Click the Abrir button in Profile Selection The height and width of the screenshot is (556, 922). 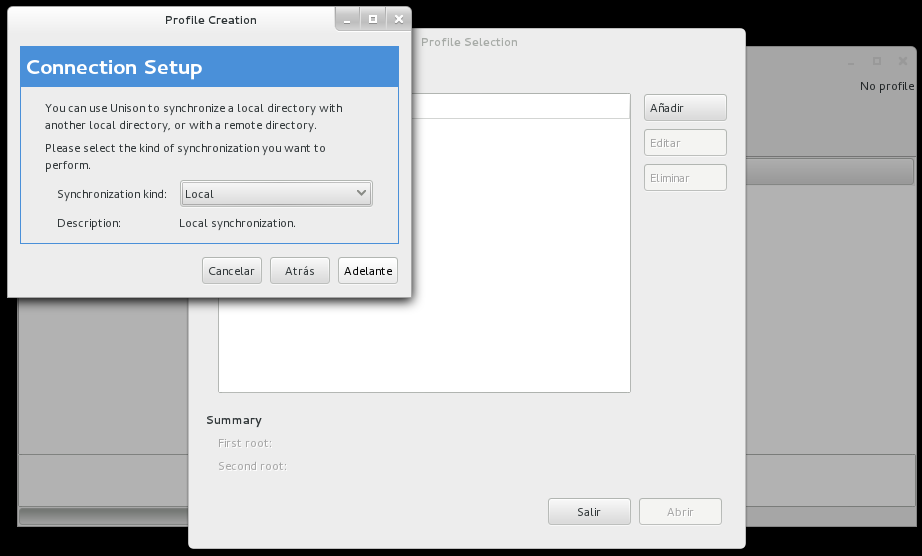pyautogui.click(x=680, y=512)
